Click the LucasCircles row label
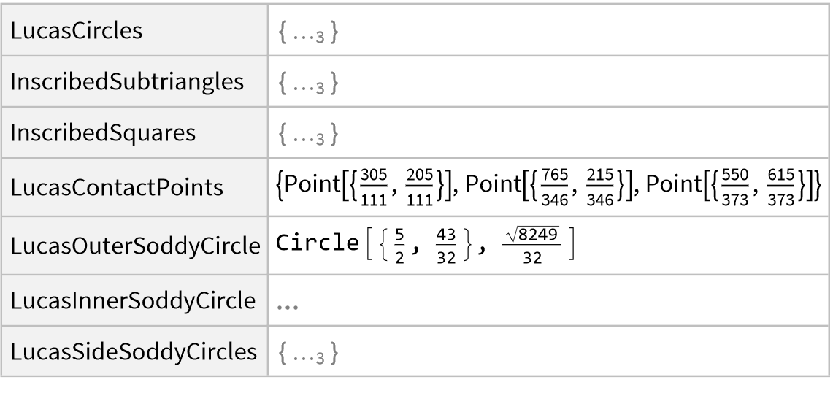The width and height of the screenshot is (832, 408). (76, 31)
